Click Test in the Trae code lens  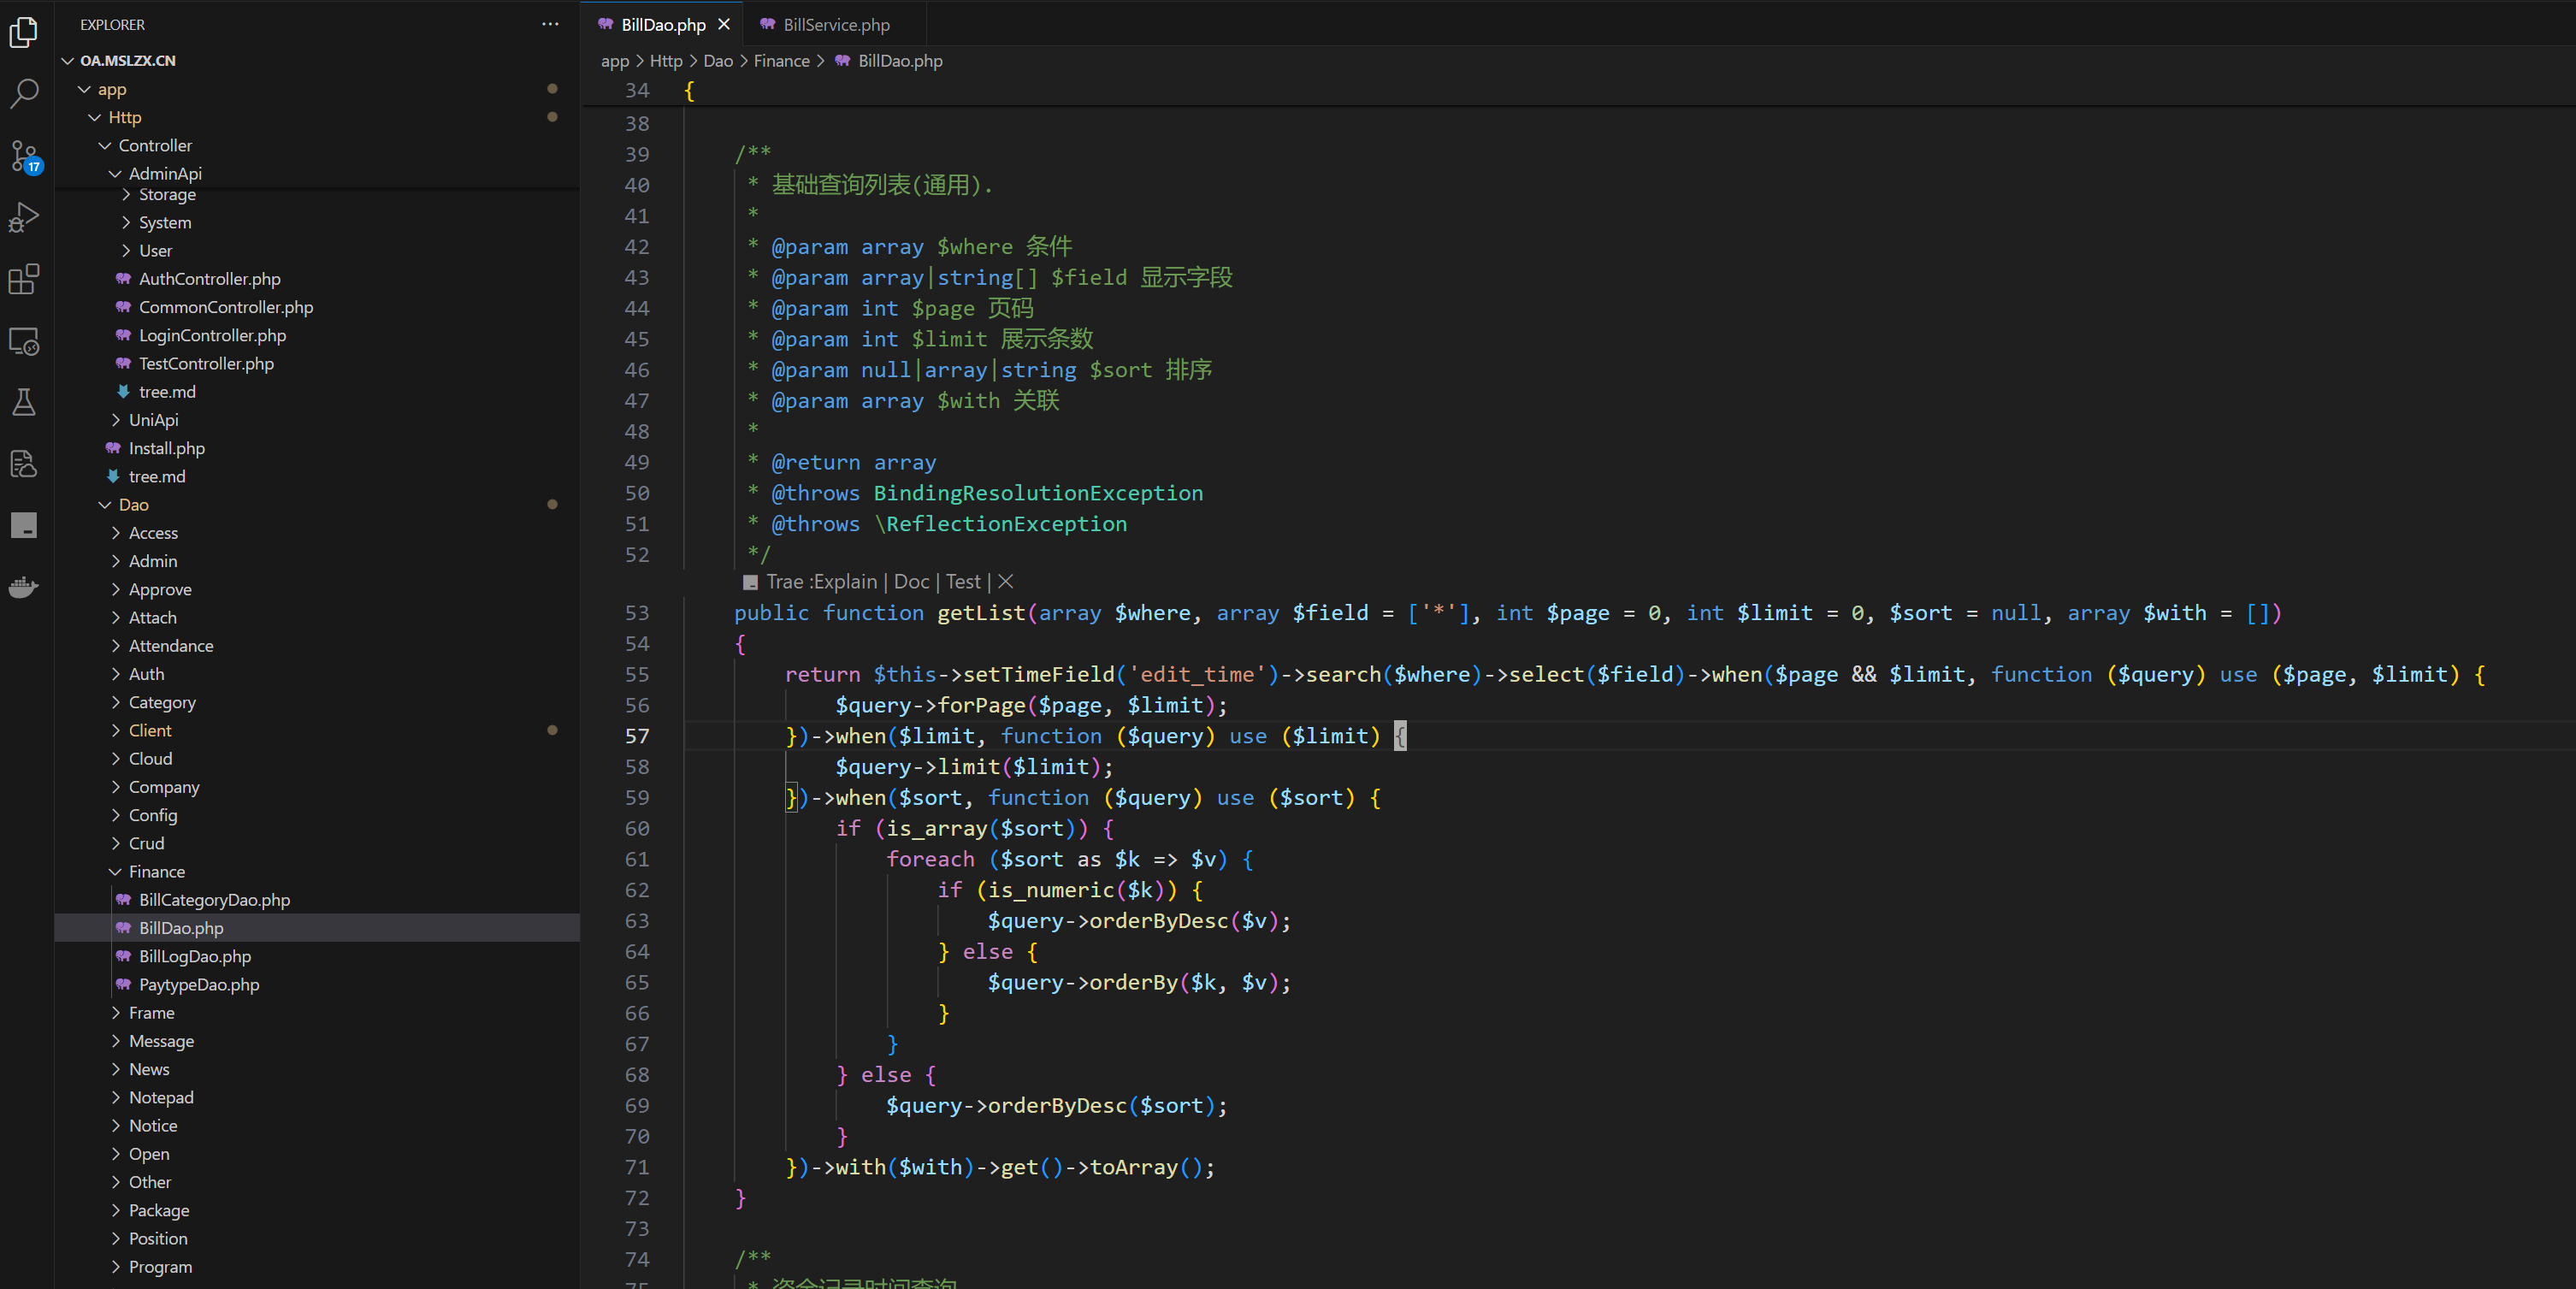[963, 581]
